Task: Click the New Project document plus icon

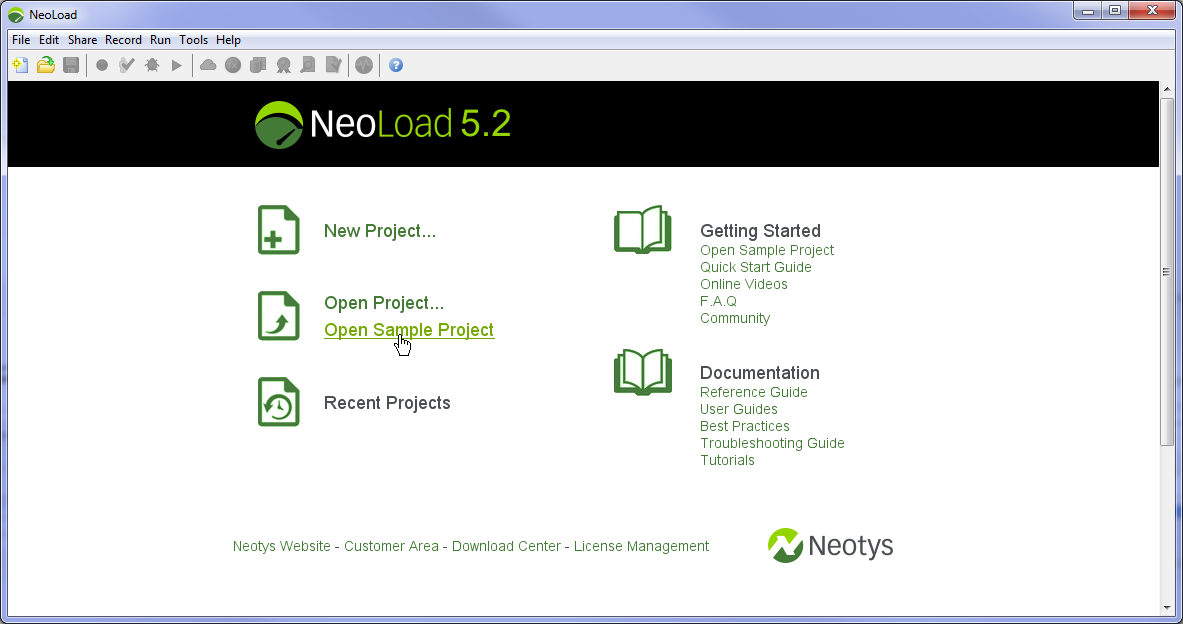Action: click(x=278, y=230)
